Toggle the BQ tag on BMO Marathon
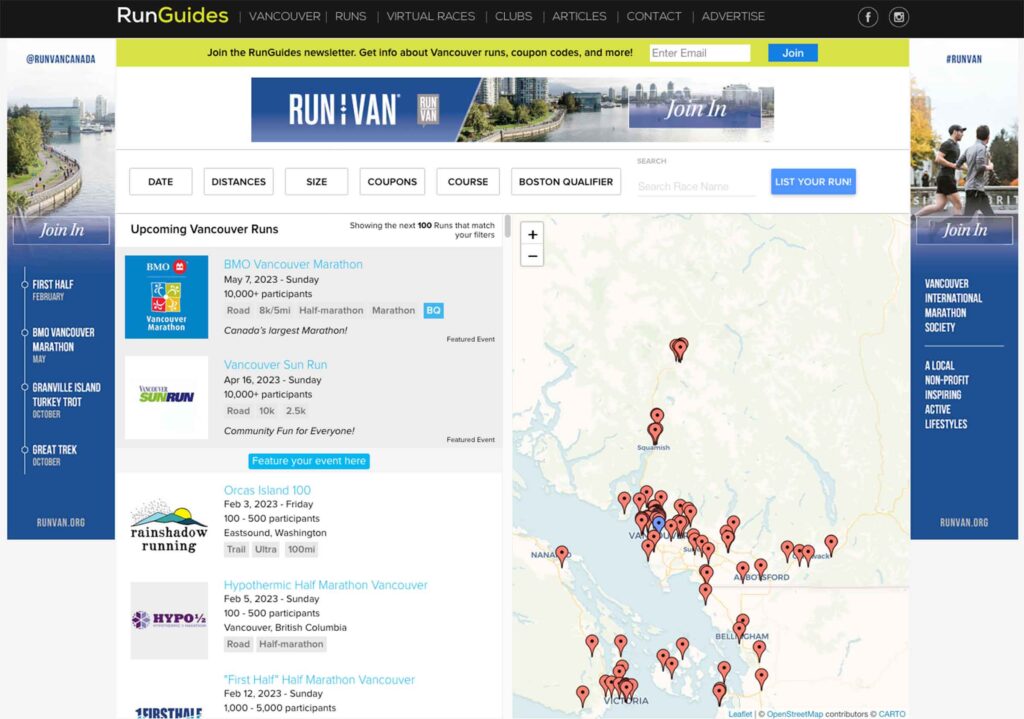Viewport: 1024px width, 719px height. pos(433,310)
